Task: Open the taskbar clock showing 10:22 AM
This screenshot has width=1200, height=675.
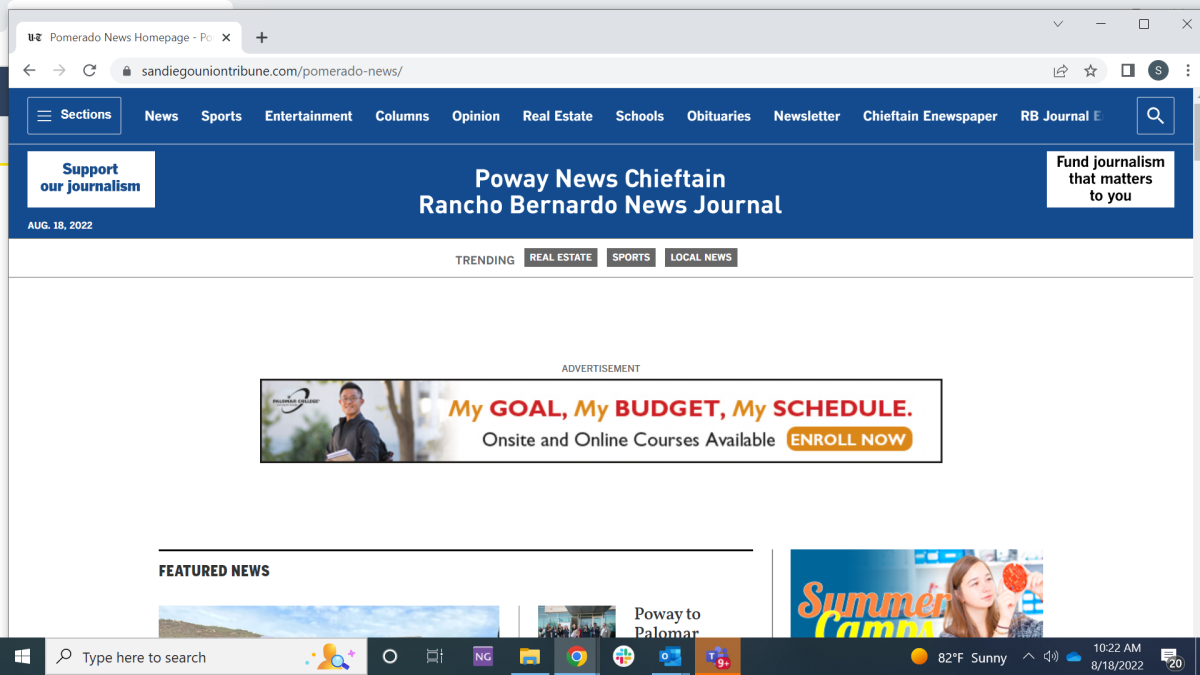Action: coord(1118,657)
